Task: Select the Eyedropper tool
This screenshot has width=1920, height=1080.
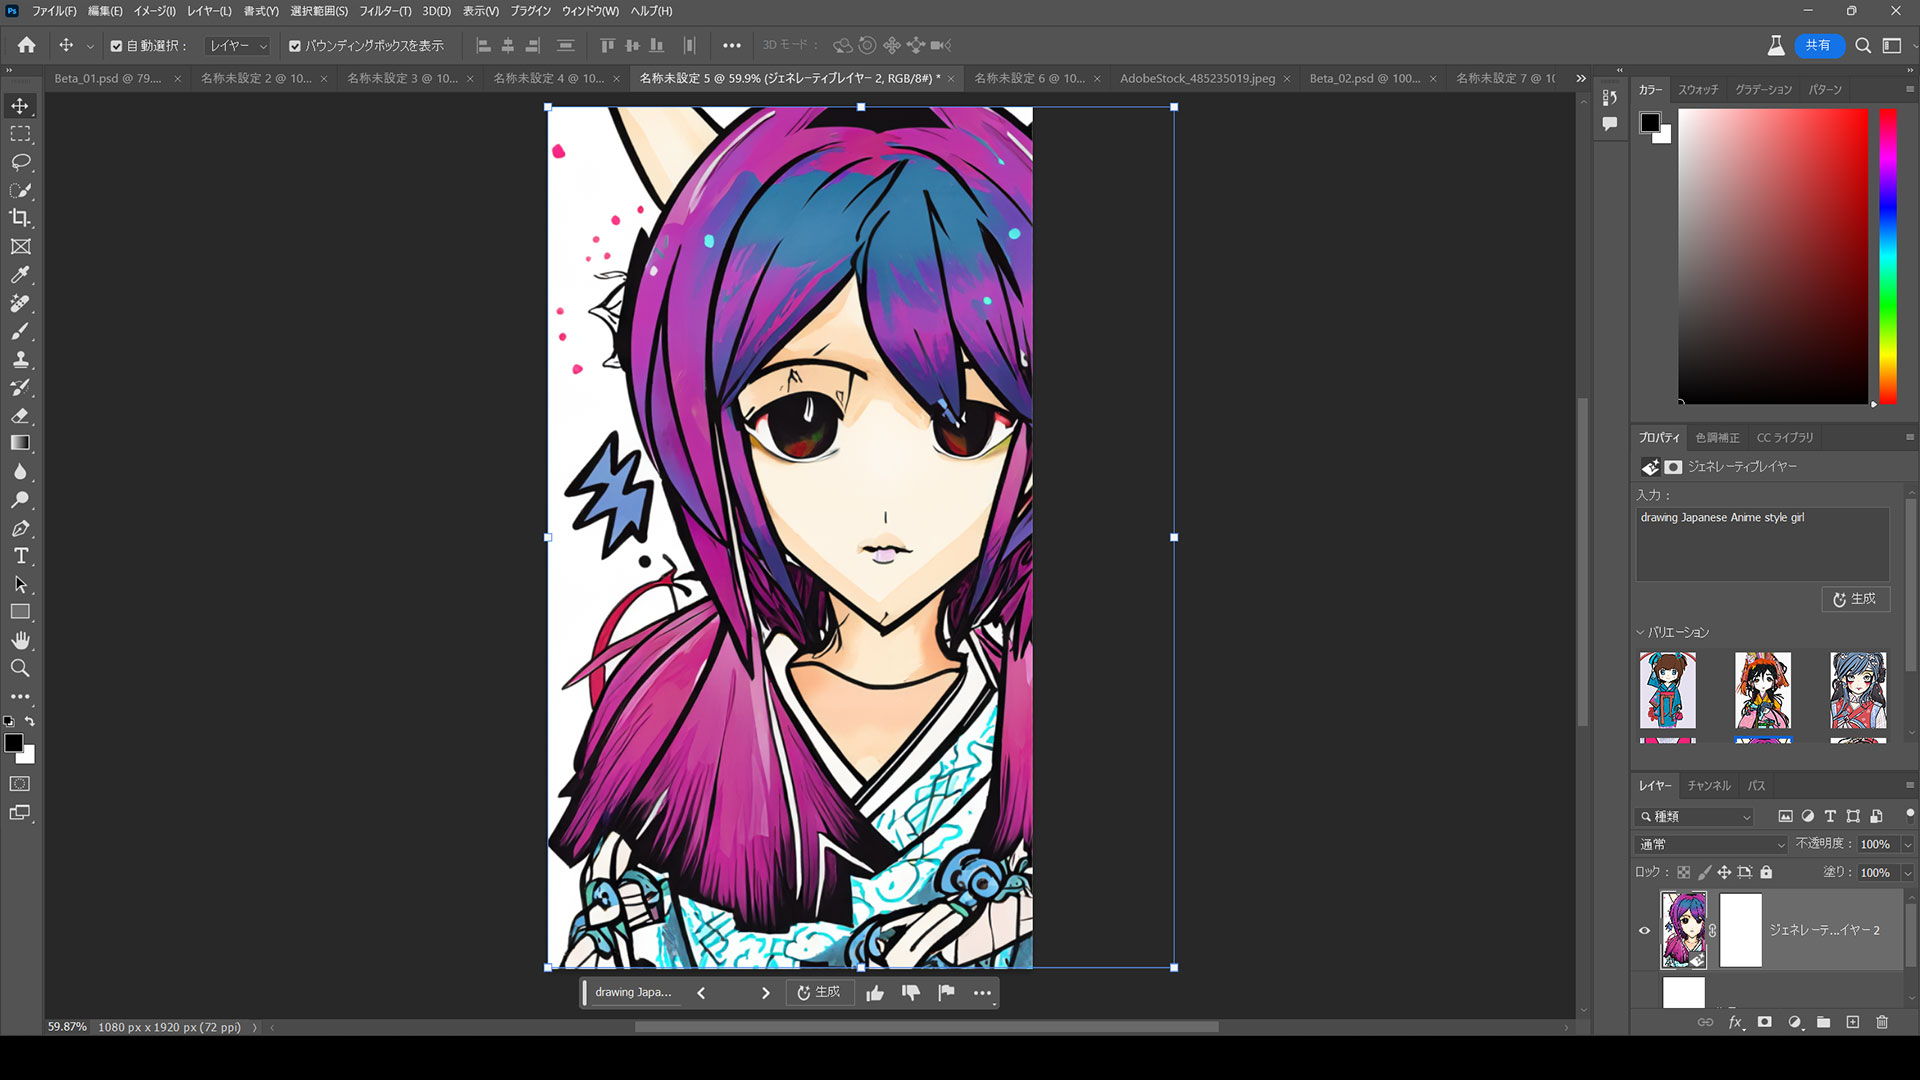Action: (x=20, y=274)
